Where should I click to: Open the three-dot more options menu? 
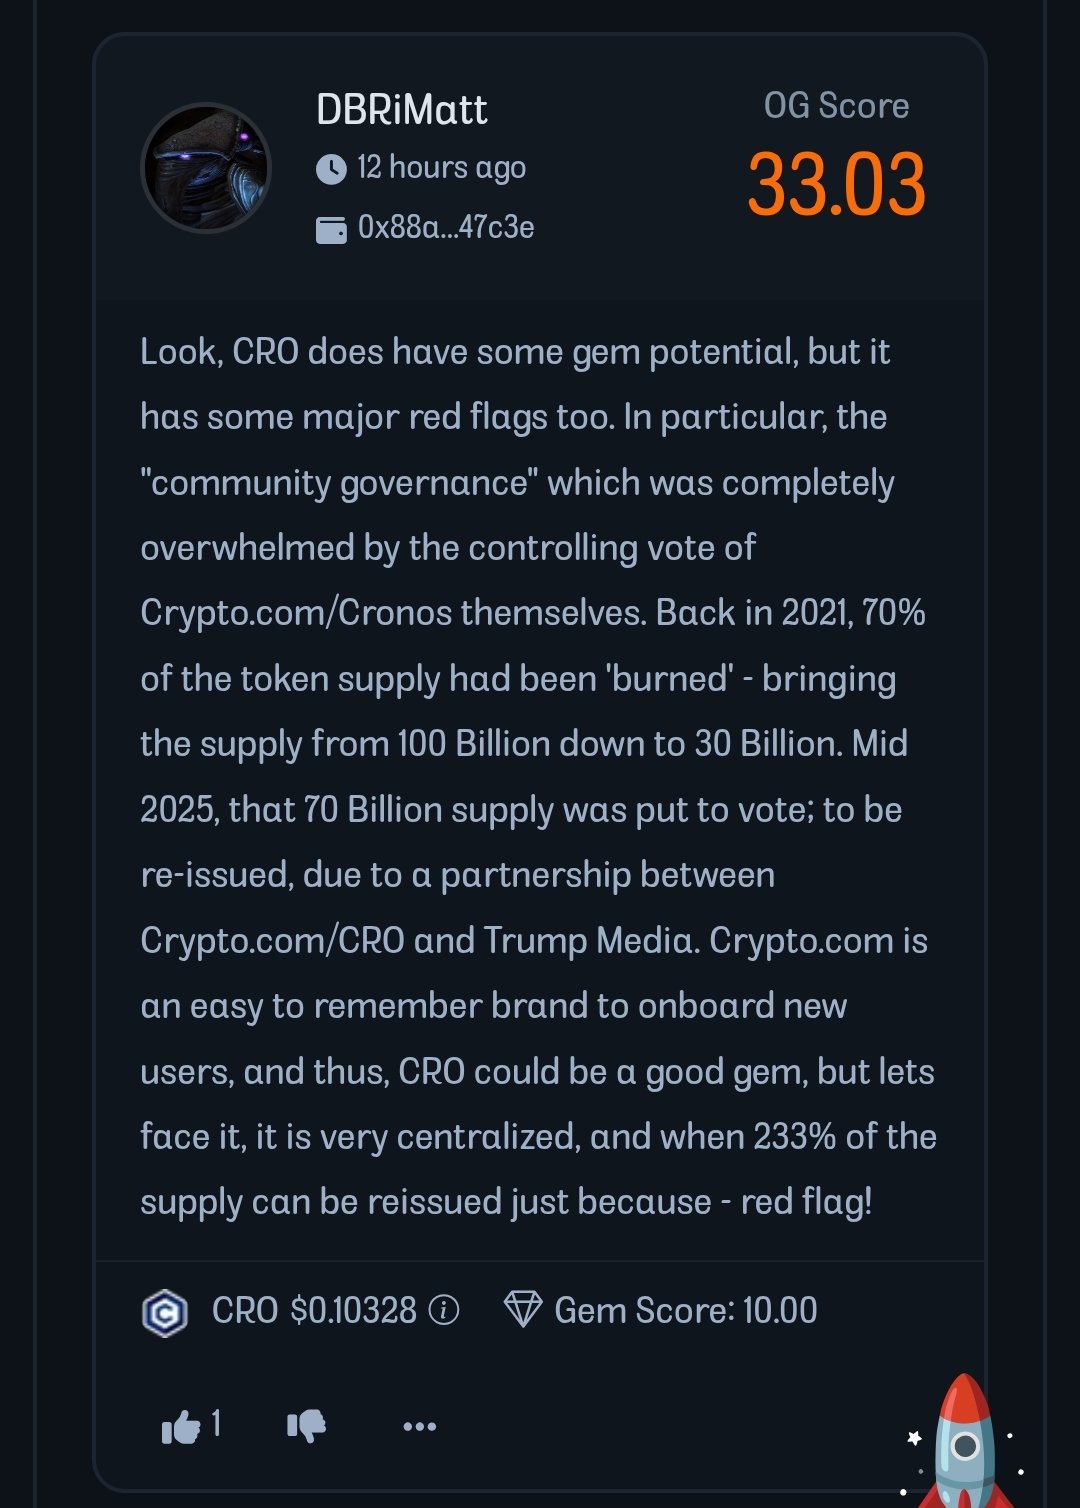[x=419, y=1426]
